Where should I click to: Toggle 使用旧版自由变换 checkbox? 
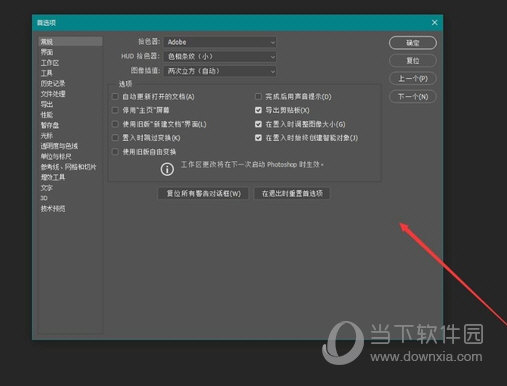click(115, 152)
